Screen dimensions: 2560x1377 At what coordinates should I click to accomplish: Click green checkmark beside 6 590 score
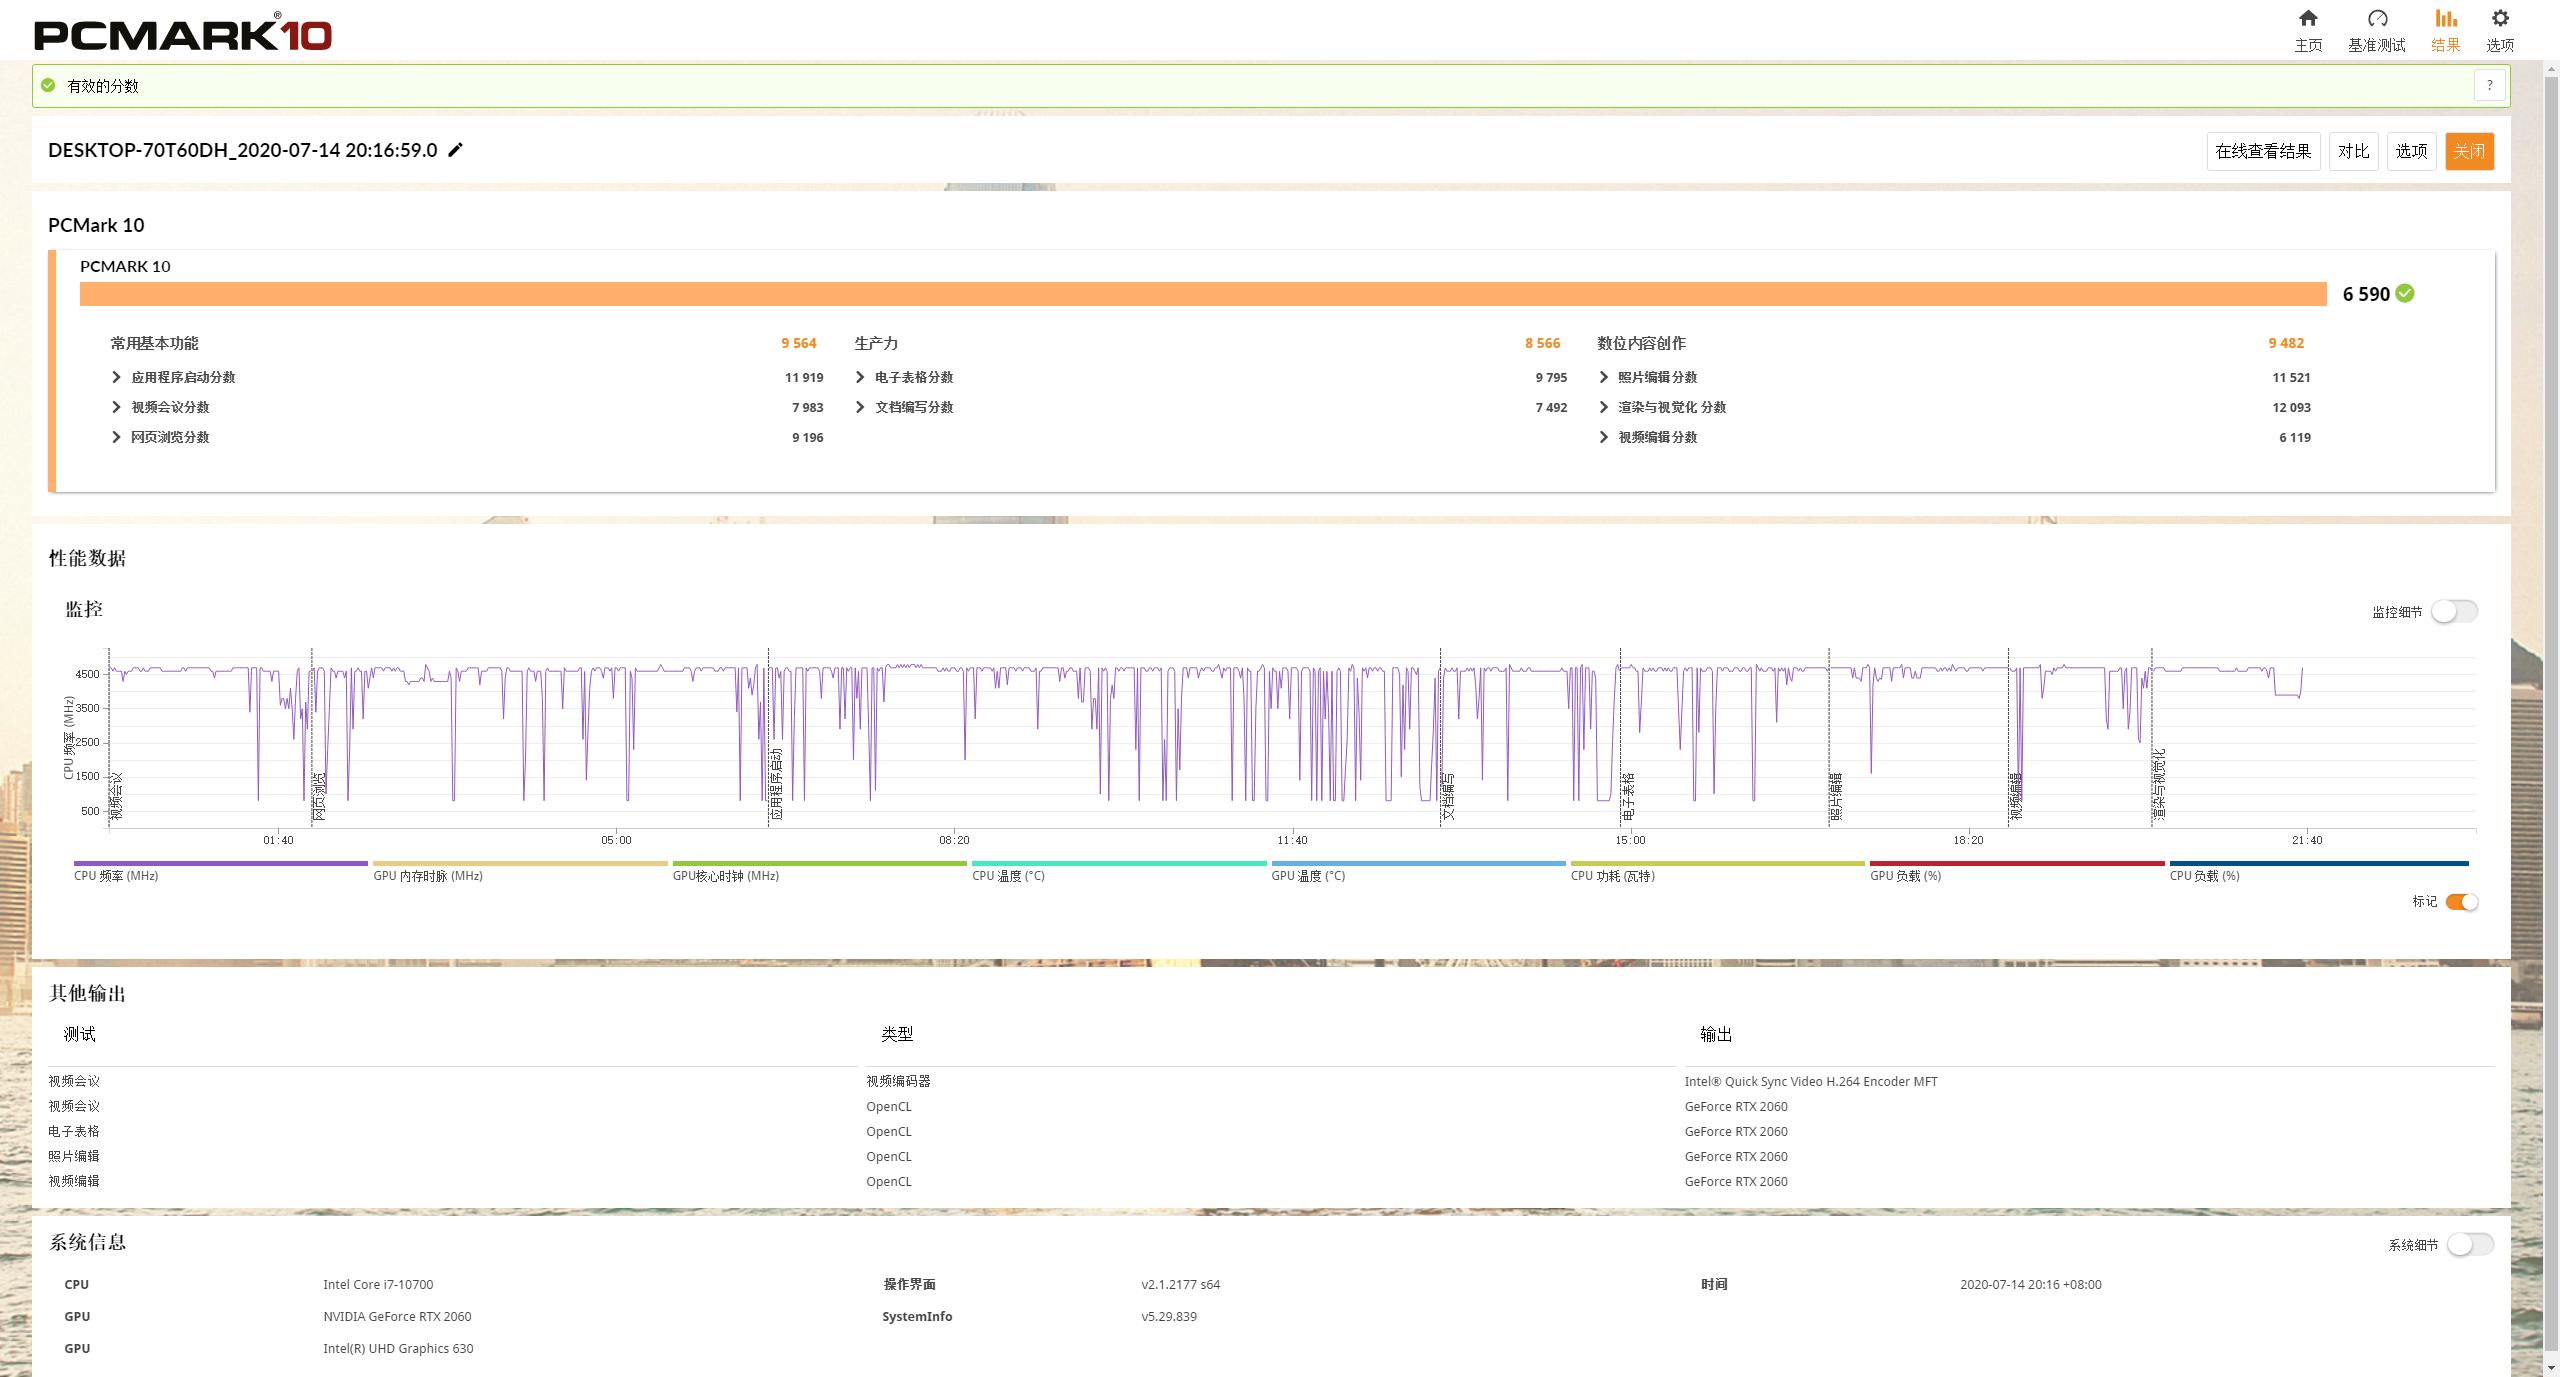coord(2405,293)
